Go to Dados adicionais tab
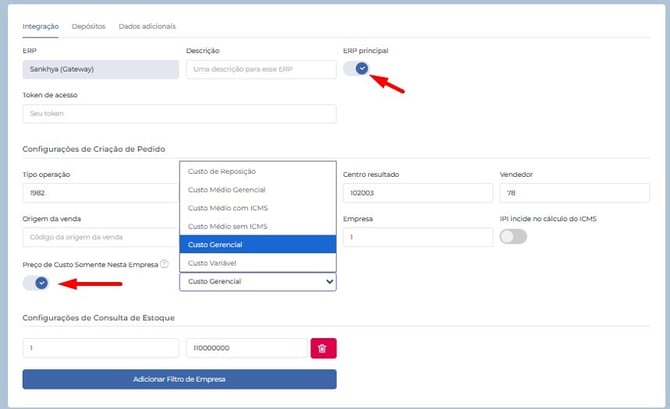 click(147, 26)
